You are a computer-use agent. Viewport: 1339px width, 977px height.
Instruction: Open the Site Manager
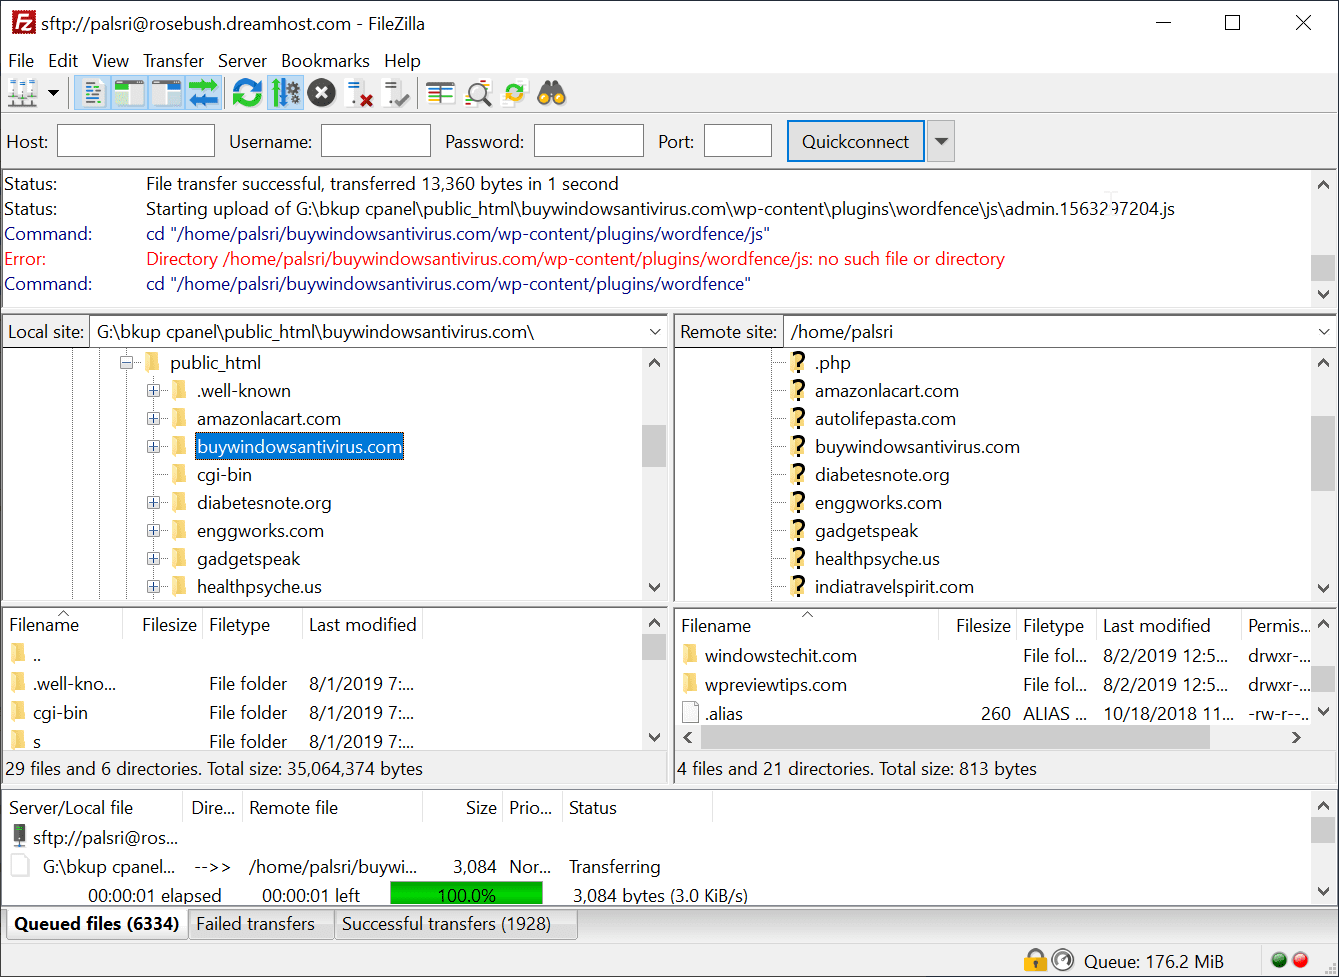click(22, 92)
